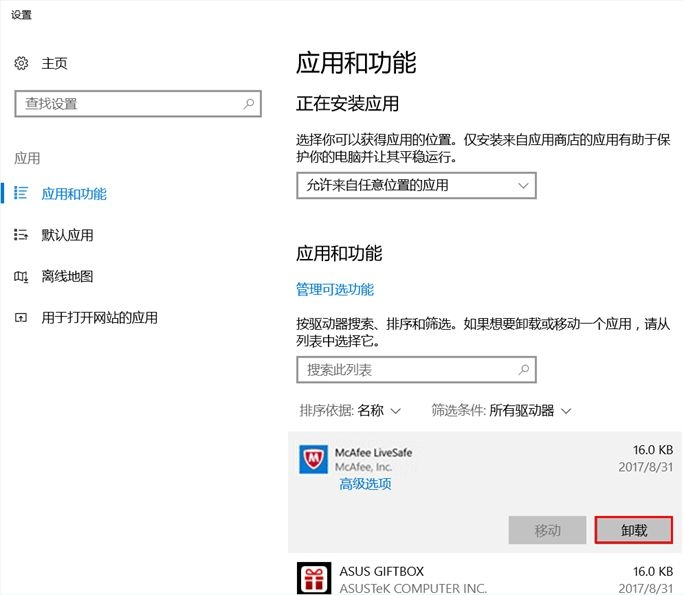Open 高级选项 for McAfee LiveSafe
Viewport: 684px width, 595px height.
click(365, 484)
